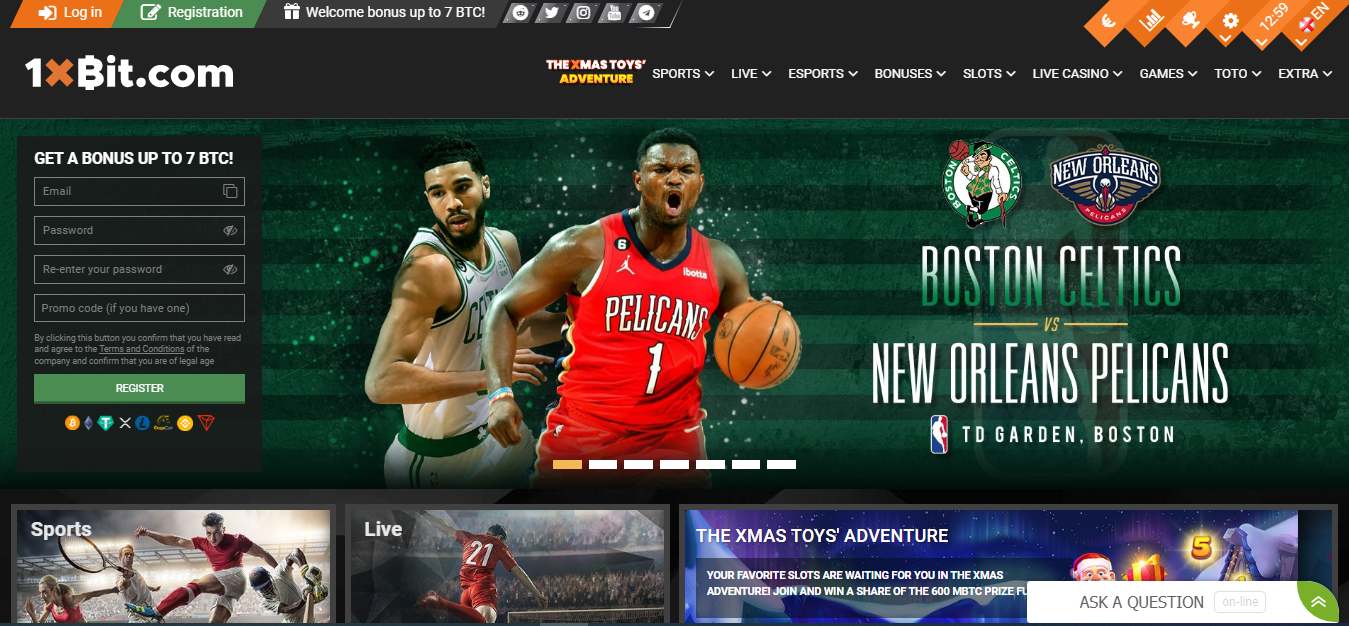Click the Telegram icon in top bar
The height and width of the screenshot is (626, 1349).
(647, 13)
